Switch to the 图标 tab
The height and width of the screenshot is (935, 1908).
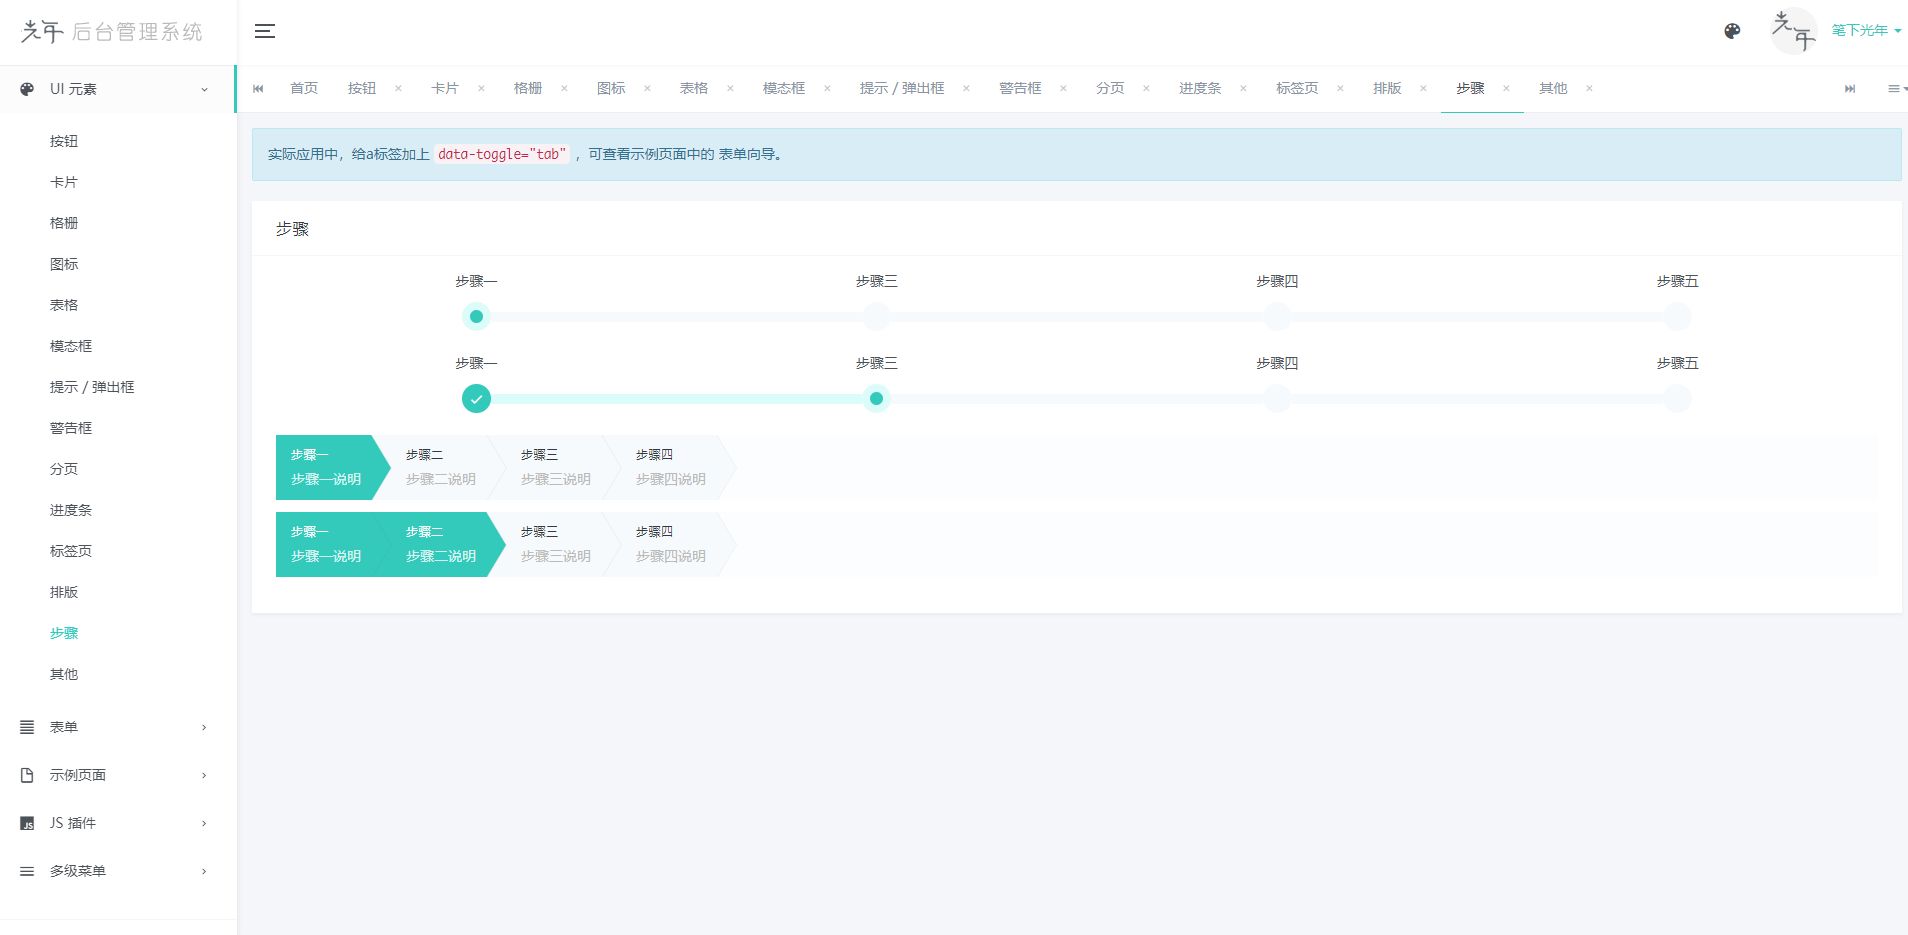(x=611, y=88)
